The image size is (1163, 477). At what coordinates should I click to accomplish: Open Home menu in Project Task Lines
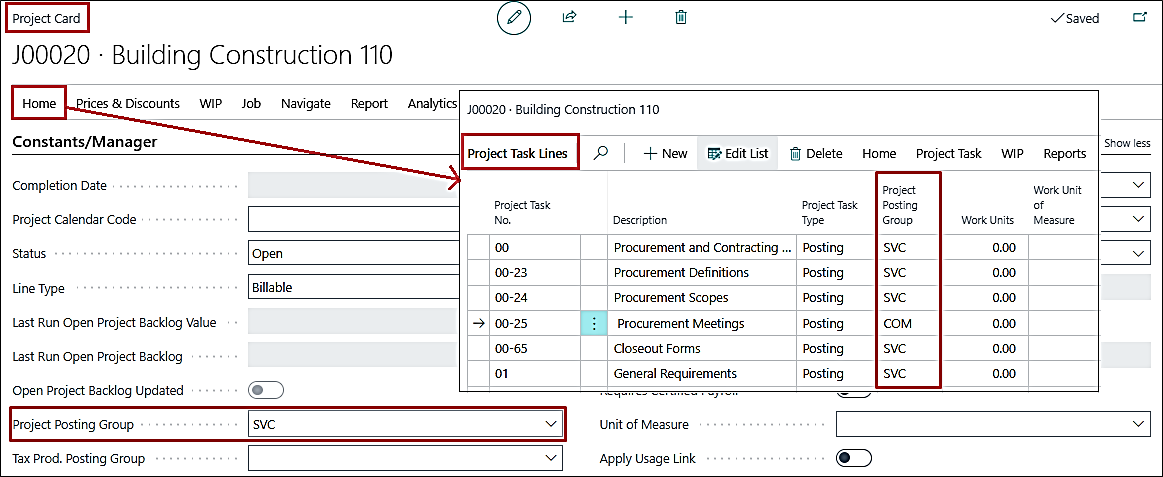(x=879, y=154)
